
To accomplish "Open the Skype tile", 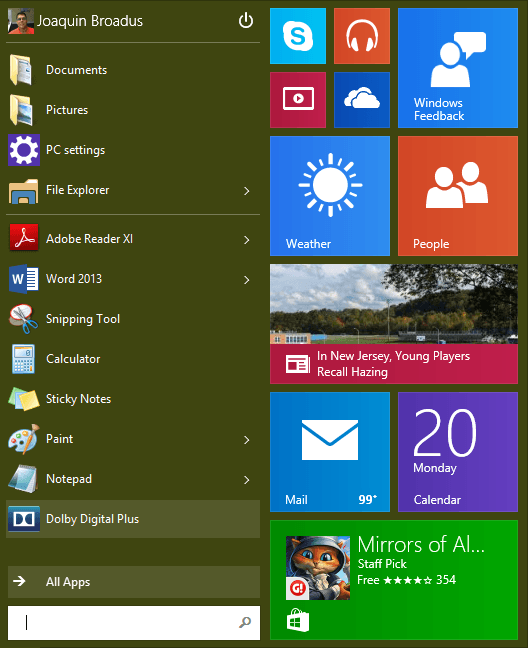I will [298, 36].
